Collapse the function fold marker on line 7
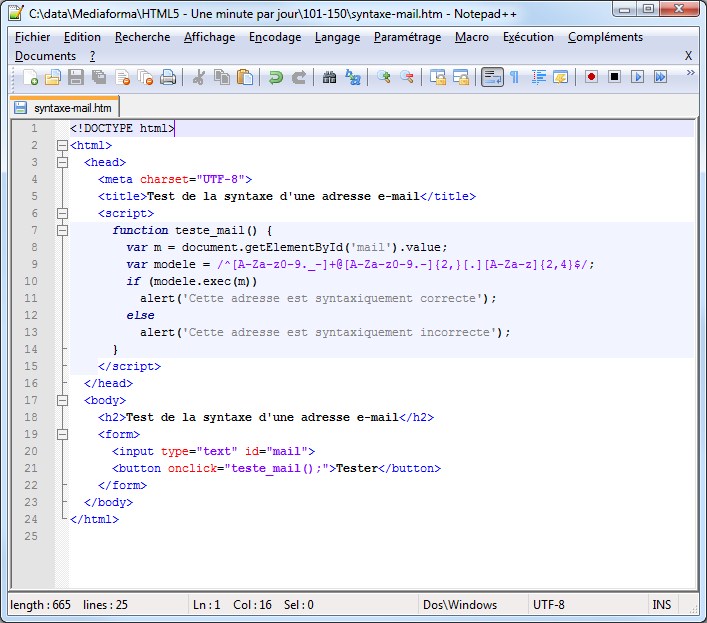Image resolution: width=707 pixels, height=623 pixels. pos(62,230)
